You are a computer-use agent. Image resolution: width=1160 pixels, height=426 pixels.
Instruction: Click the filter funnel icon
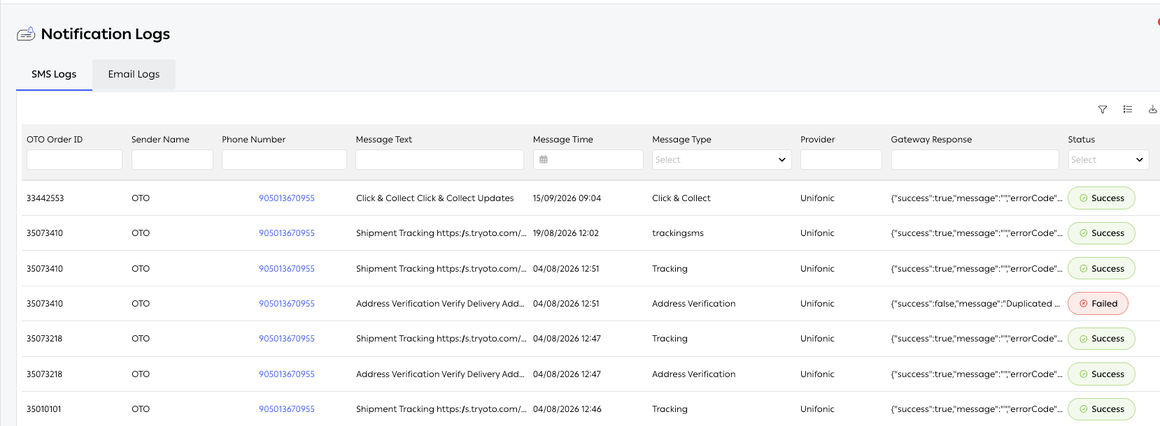[1102, 109]
